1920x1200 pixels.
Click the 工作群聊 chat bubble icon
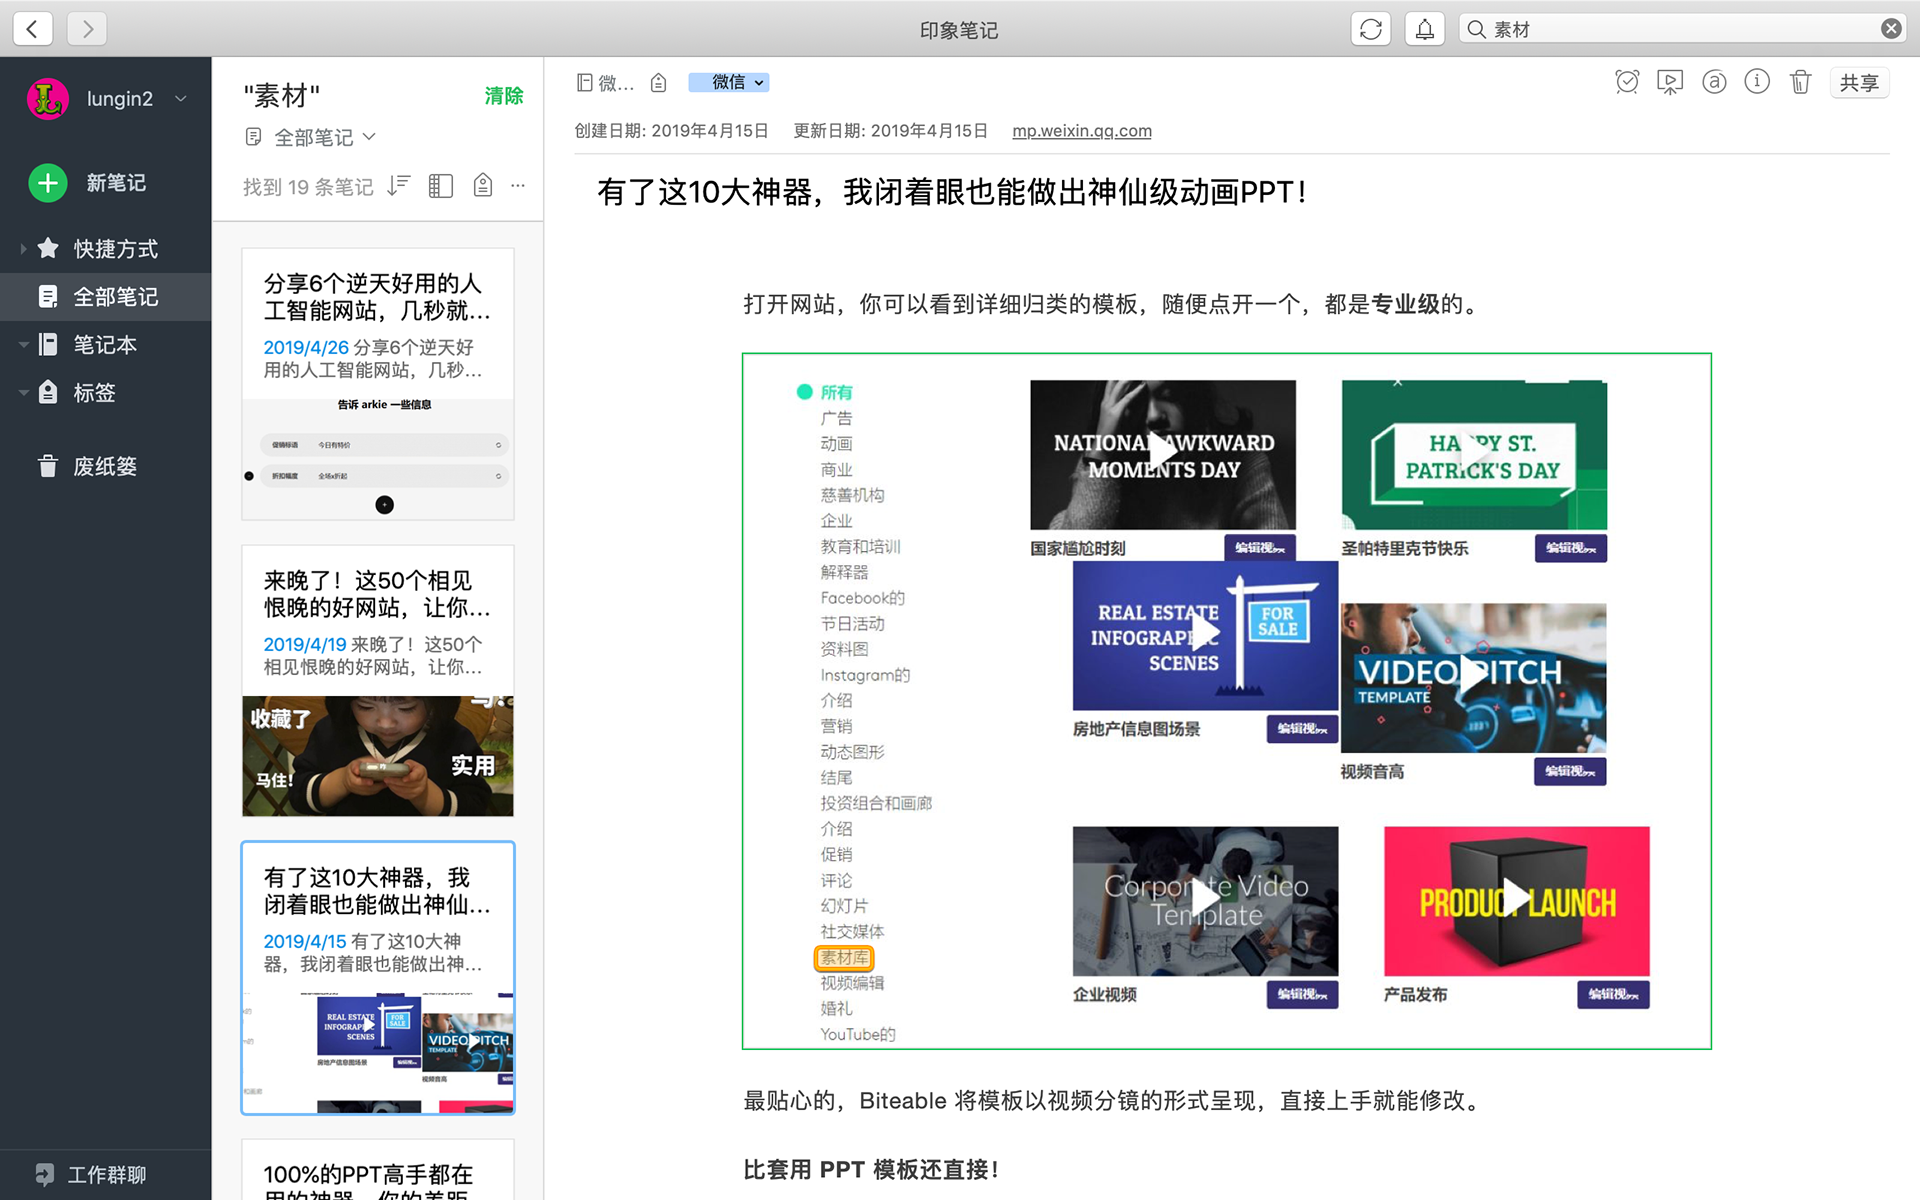point(45,1174)
